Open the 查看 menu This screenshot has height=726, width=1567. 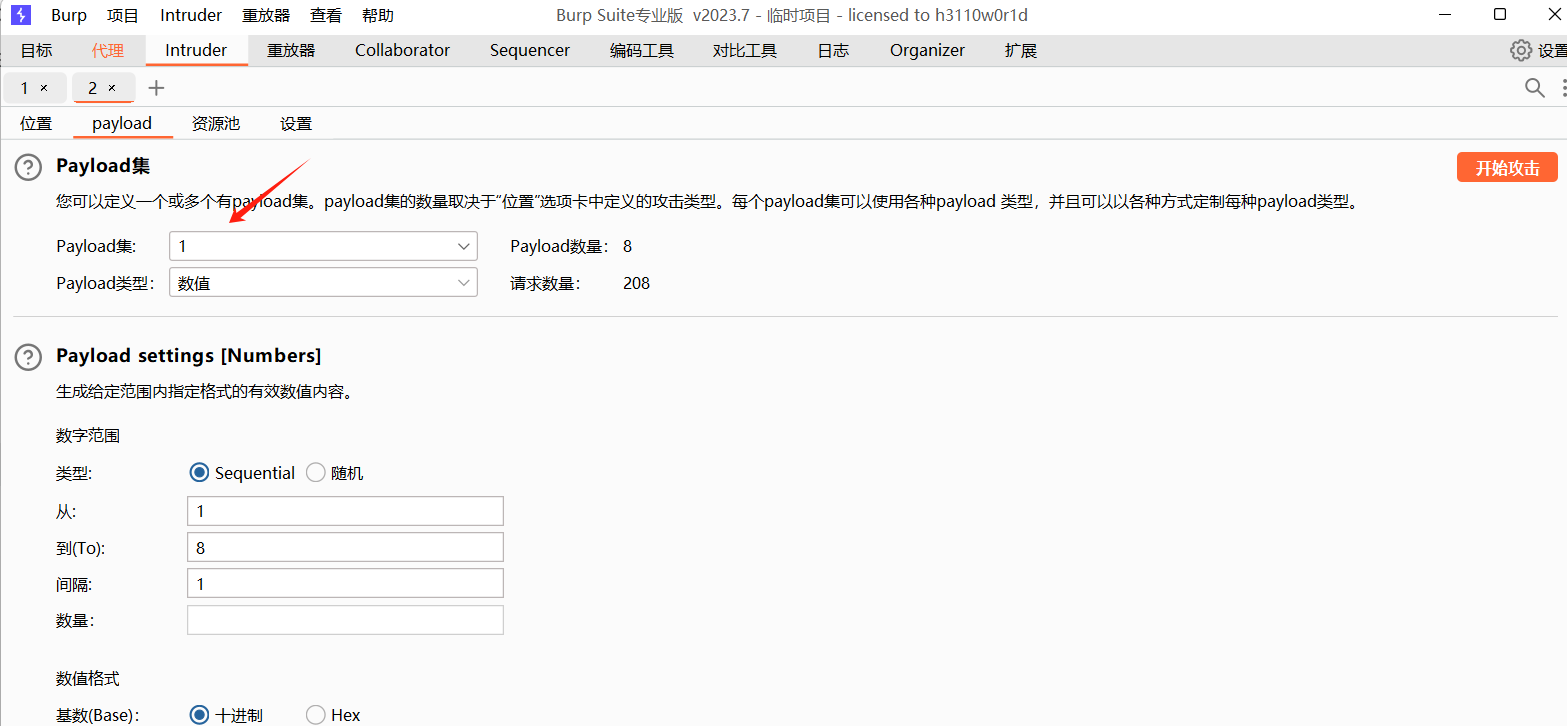(x=326, y=15)
